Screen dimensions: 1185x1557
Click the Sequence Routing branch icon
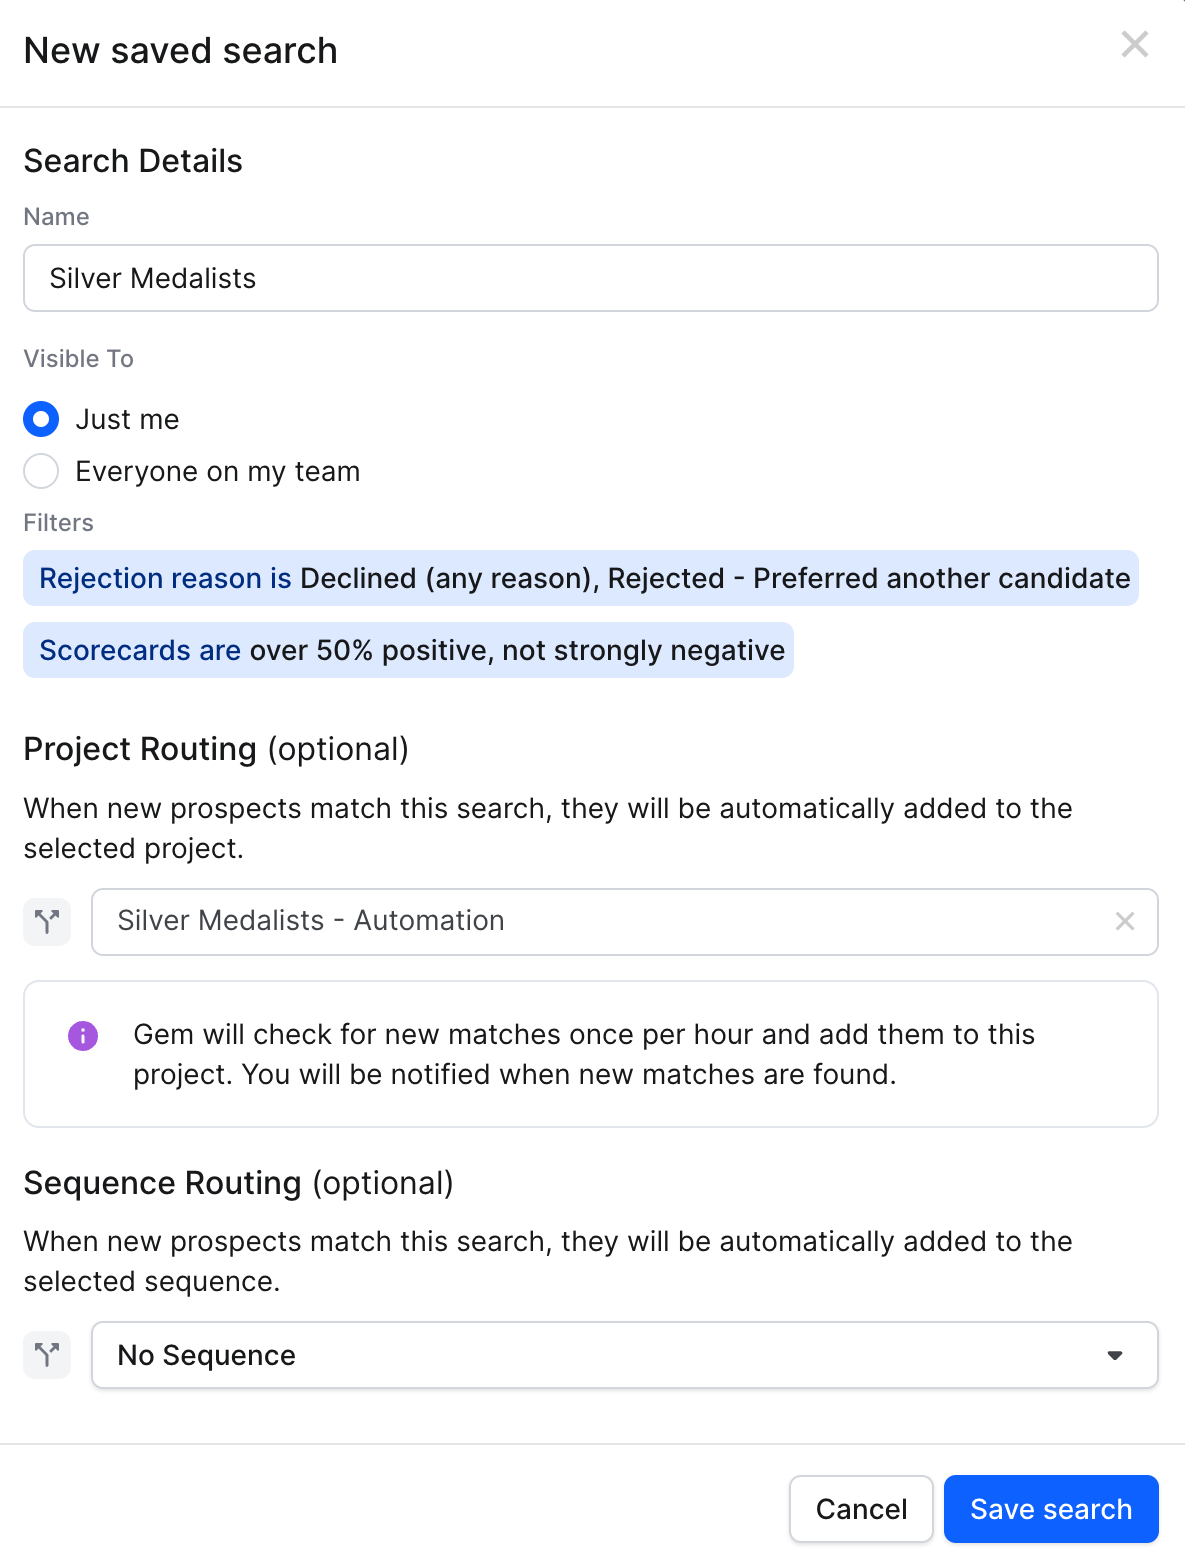point(47,1355)
